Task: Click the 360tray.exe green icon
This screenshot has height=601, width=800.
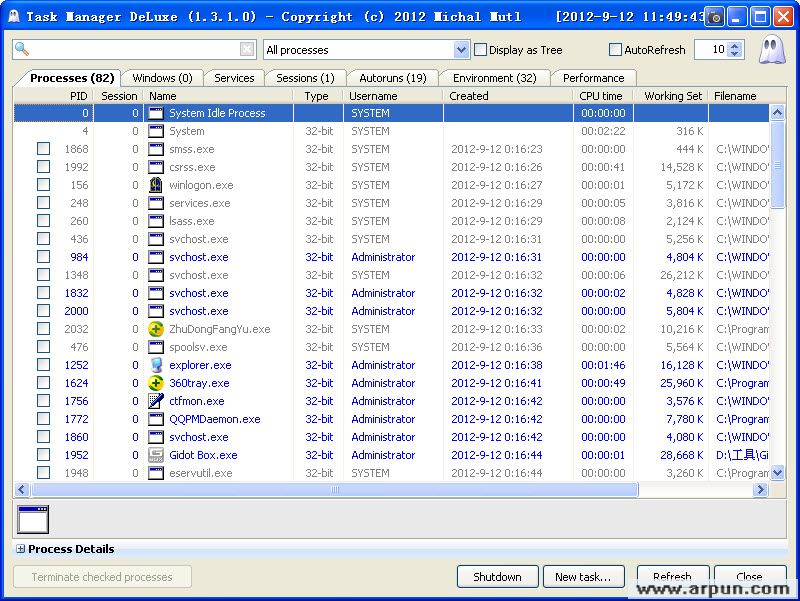Action: pos(155,383)
